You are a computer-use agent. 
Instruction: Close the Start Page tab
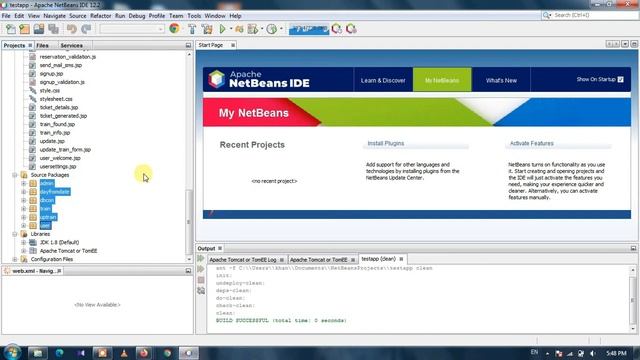pos(233,45)
